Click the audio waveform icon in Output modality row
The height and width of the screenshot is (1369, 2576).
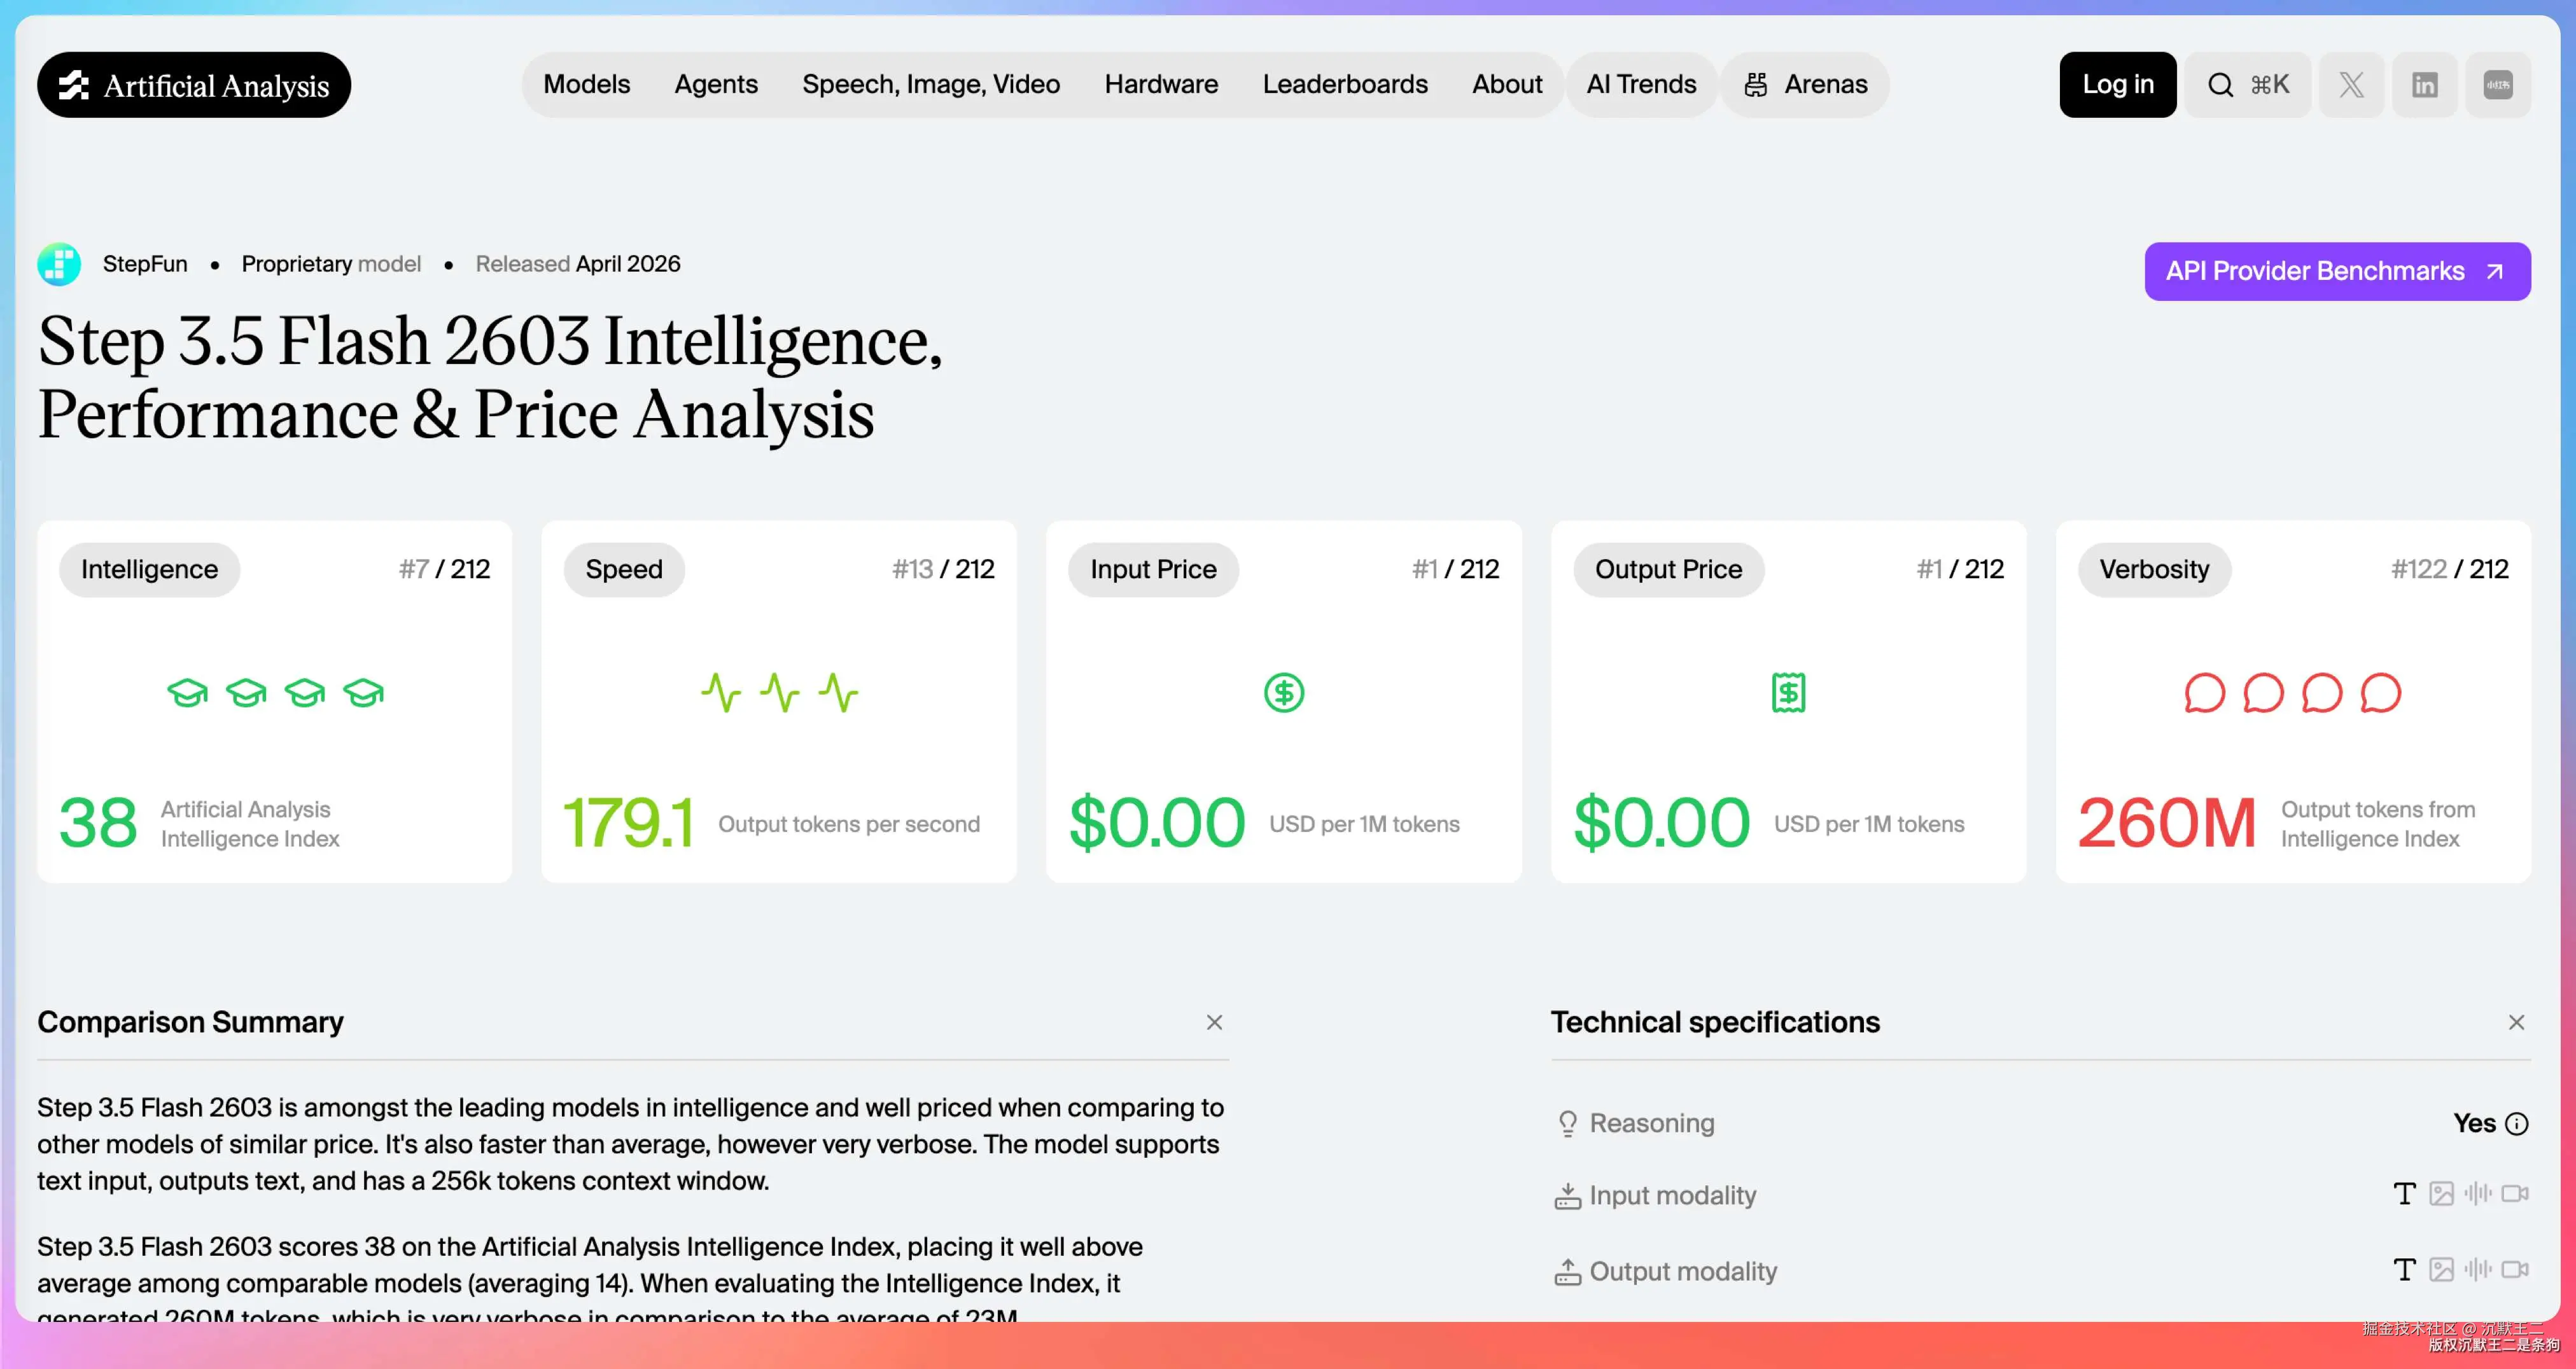pyautogui.click(x=2478, y=1270)
